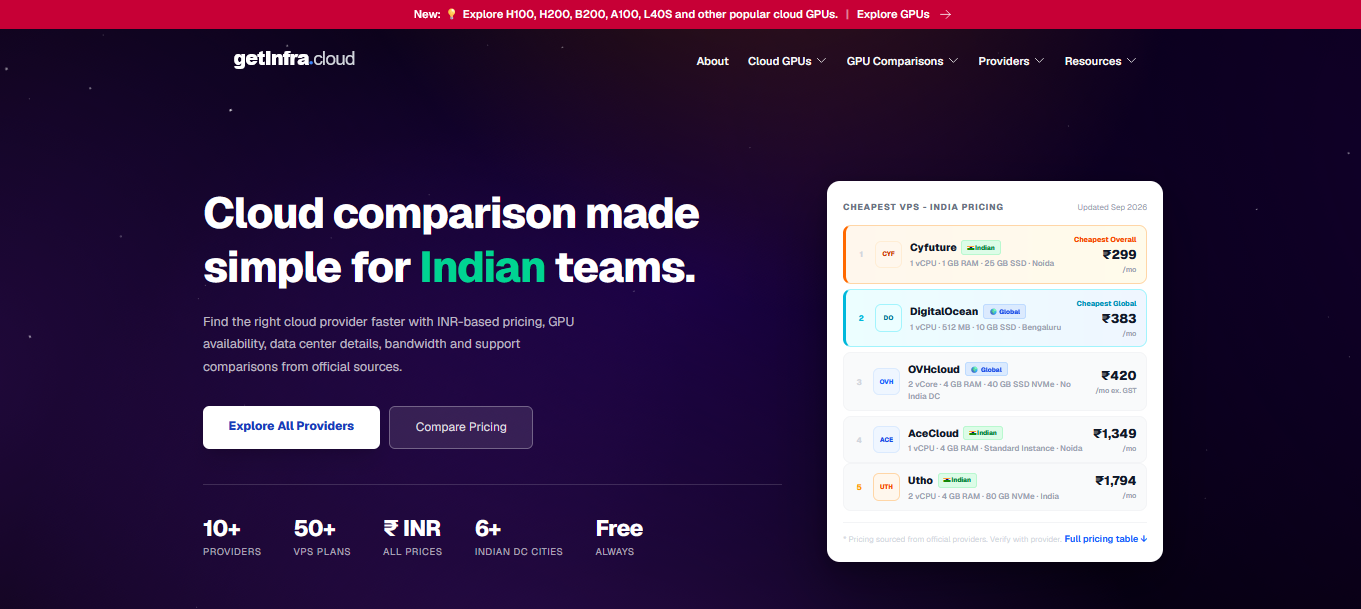Click the Indian badge next to Cyfuture

(981, 248)
